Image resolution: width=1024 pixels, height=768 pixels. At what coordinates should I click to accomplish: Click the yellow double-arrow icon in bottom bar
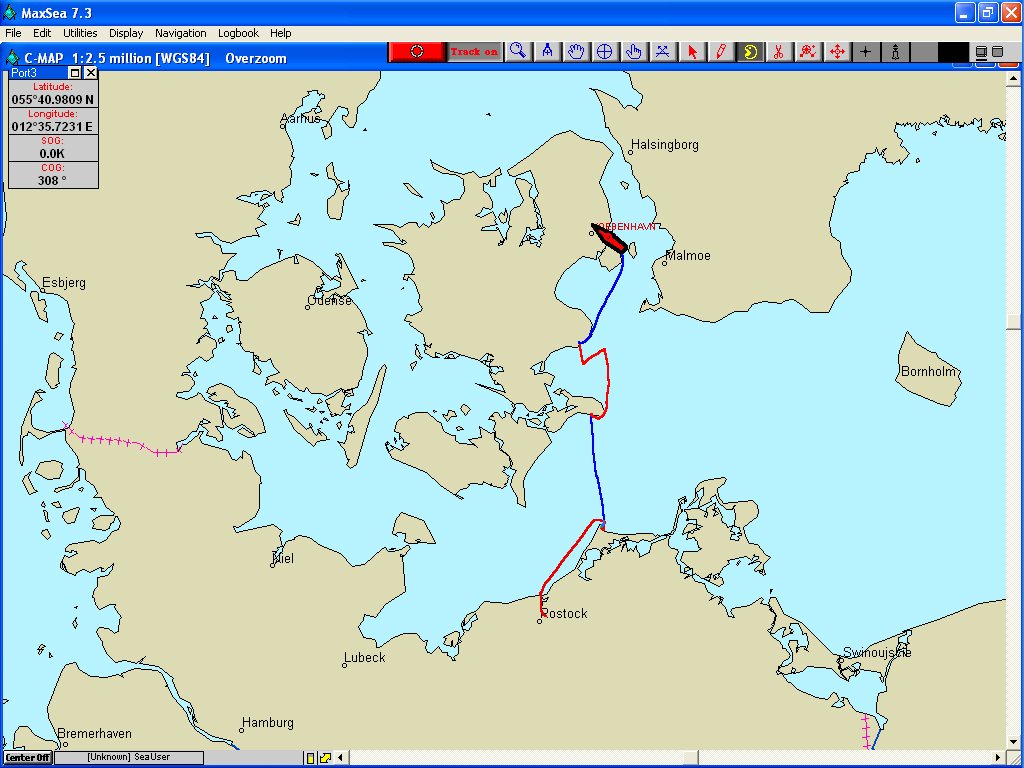point(325,758)
